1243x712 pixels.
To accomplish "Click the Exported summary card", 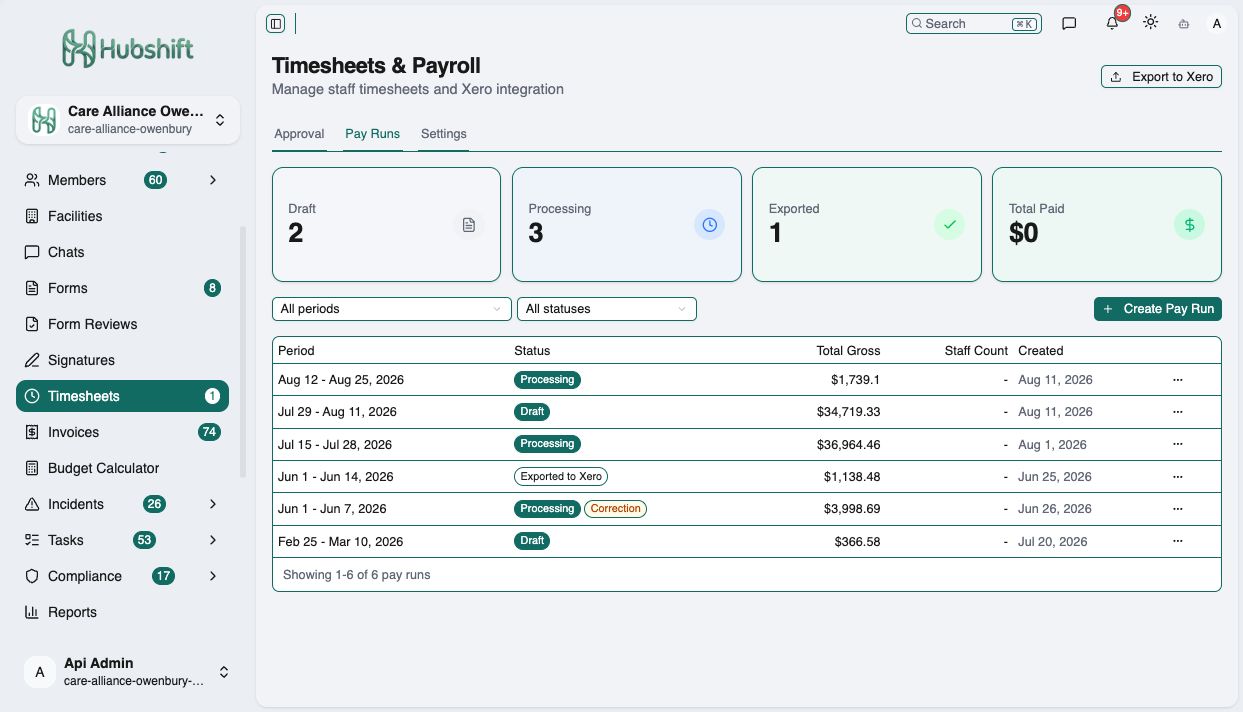I will tap(867, 224).
